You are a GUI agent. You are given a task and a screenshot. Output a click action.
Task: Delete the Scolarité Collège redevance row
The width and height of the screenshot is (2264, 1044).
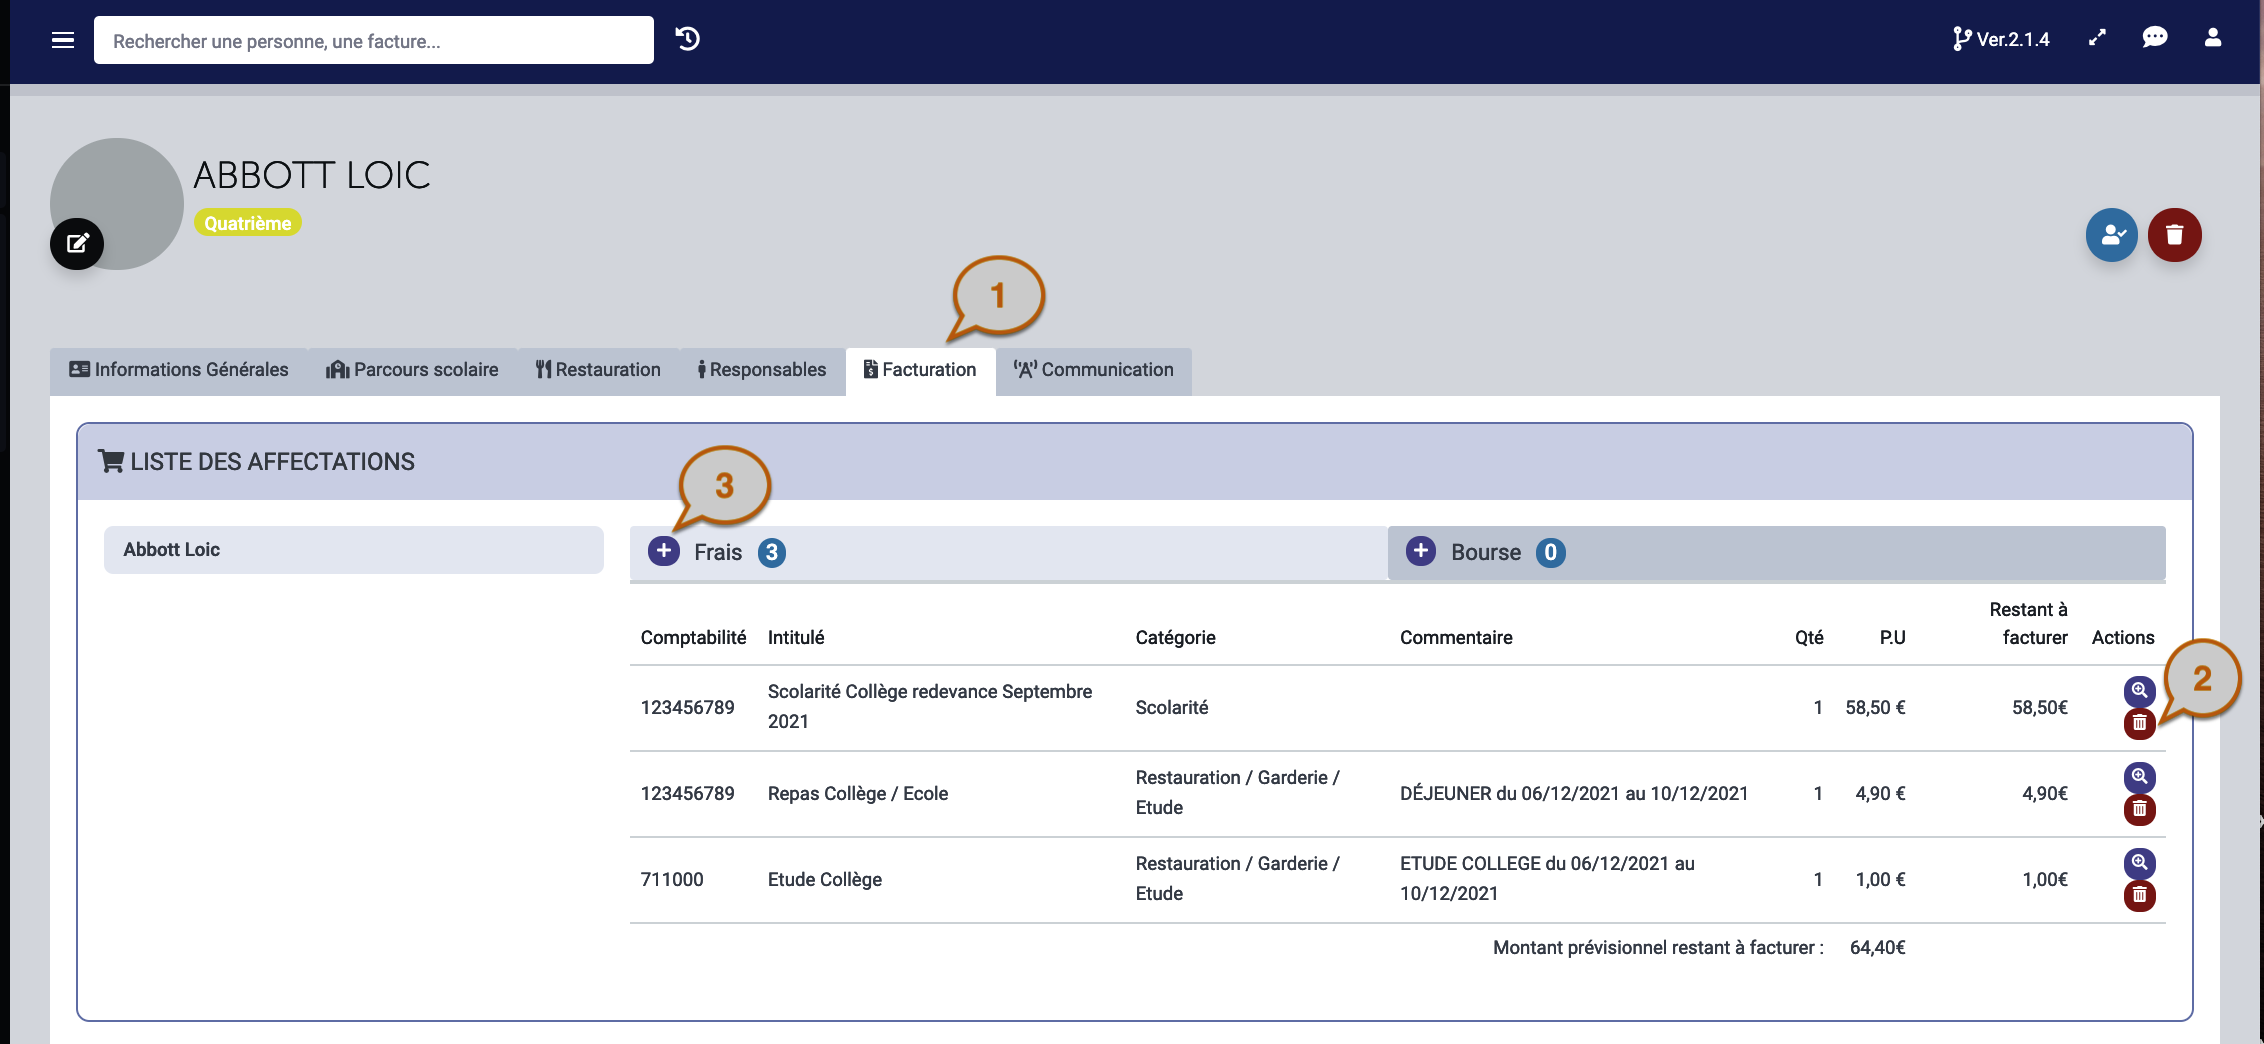click(x=2139, y=723)
